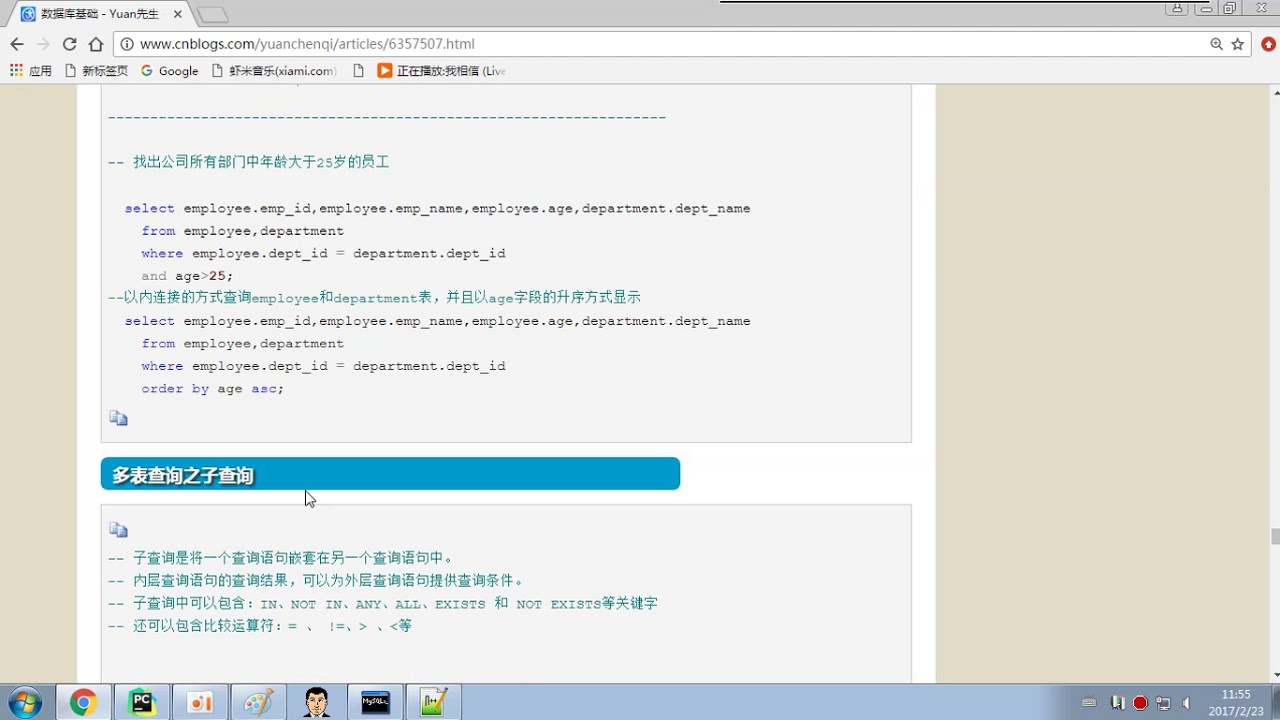This screenshot has width=1280, height=720.
Task: Click the line 'order by age asc;'
Action: [212, 388]
